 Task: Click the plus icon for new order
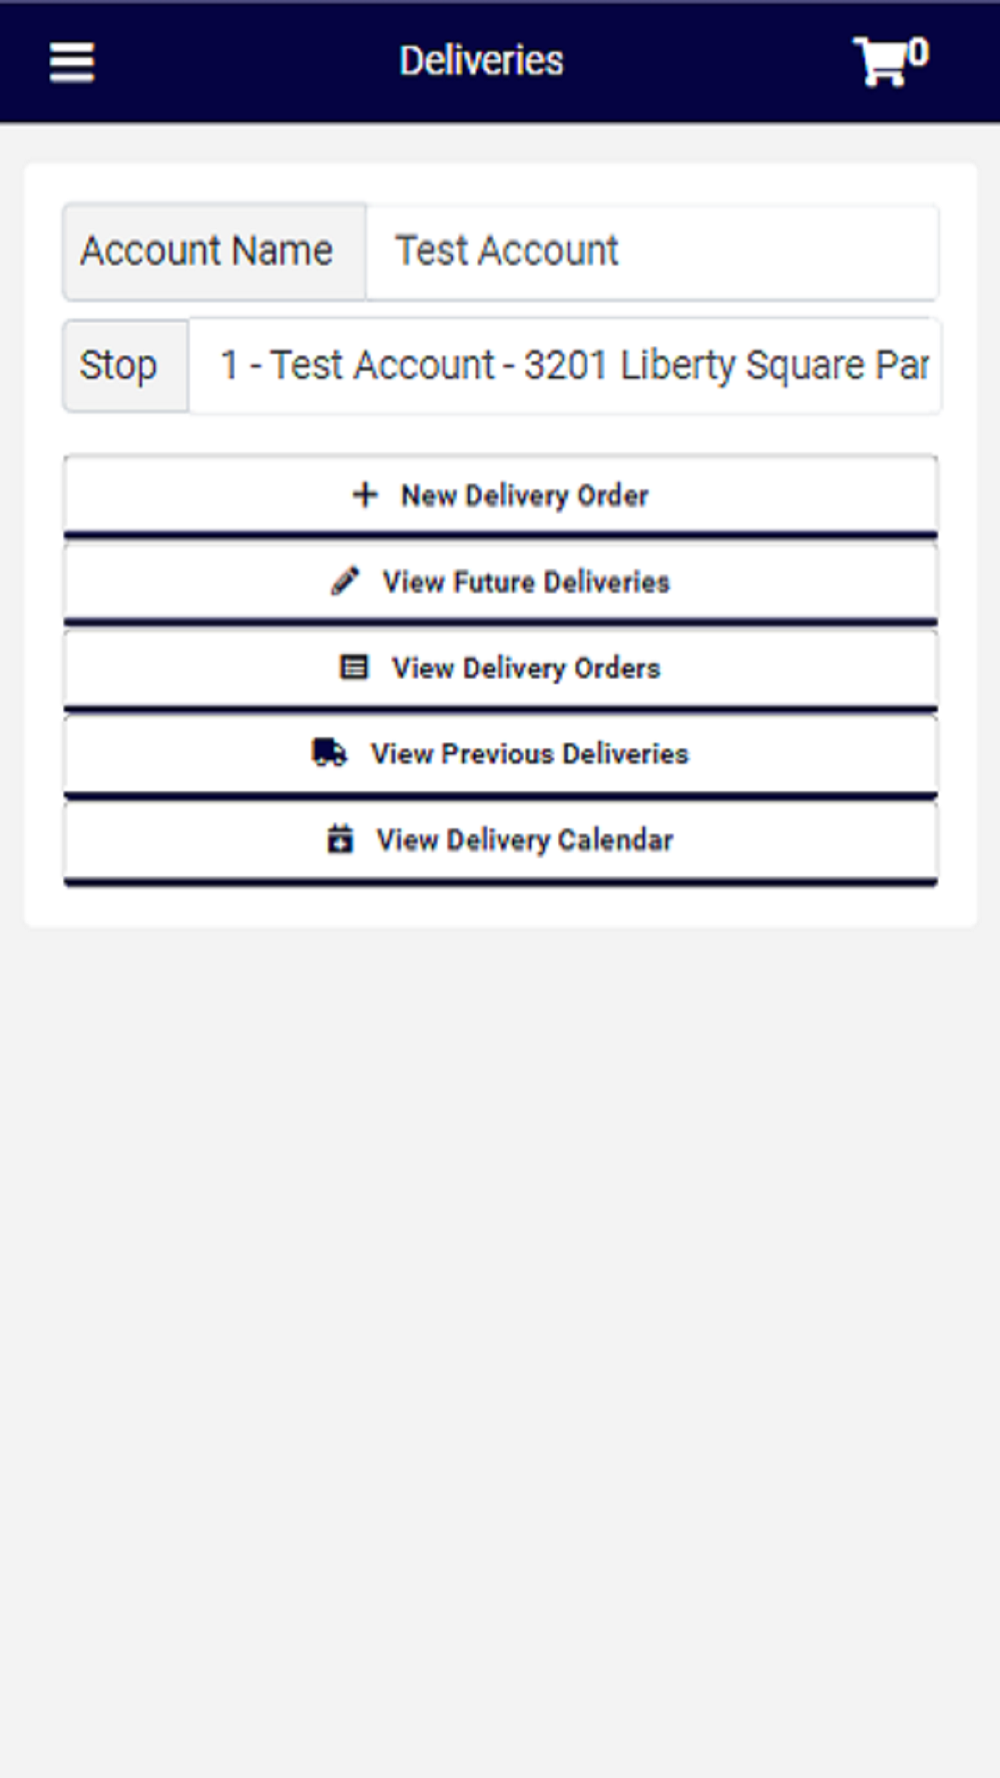click(365, 494)
